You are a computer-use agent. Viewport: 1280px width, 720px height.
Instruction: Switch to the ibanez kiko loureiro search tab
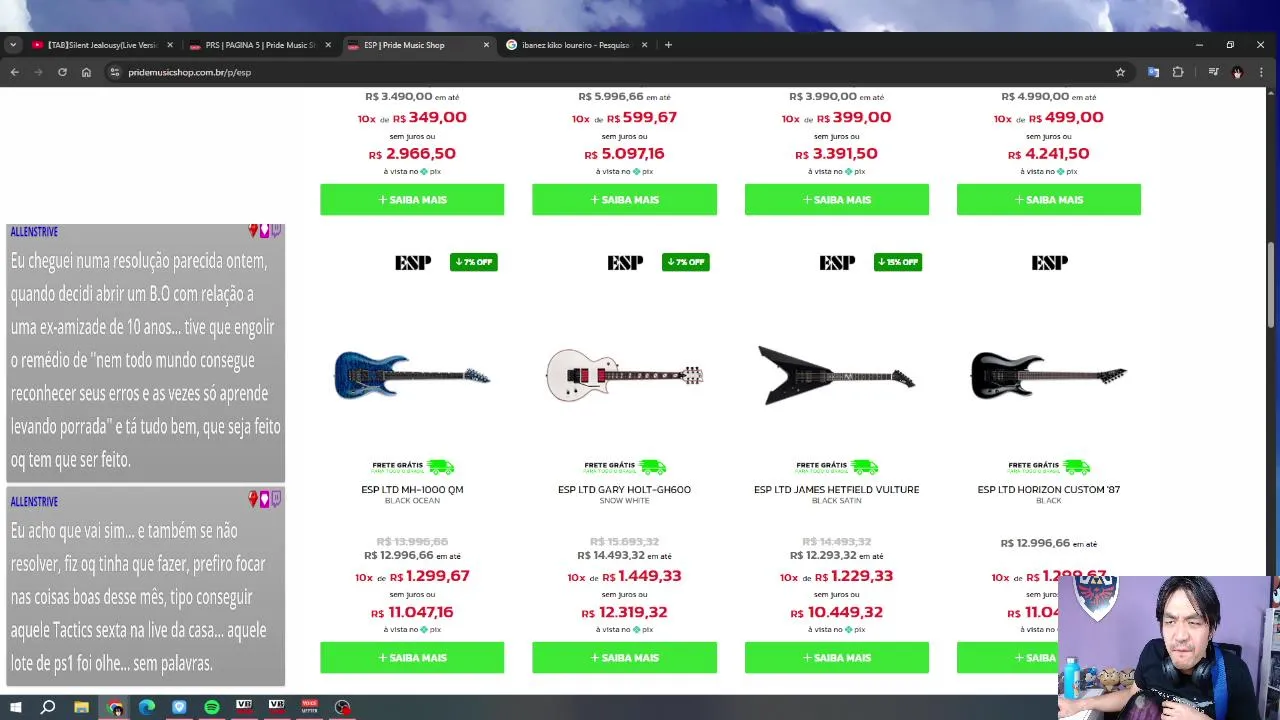tap(575, 45)
